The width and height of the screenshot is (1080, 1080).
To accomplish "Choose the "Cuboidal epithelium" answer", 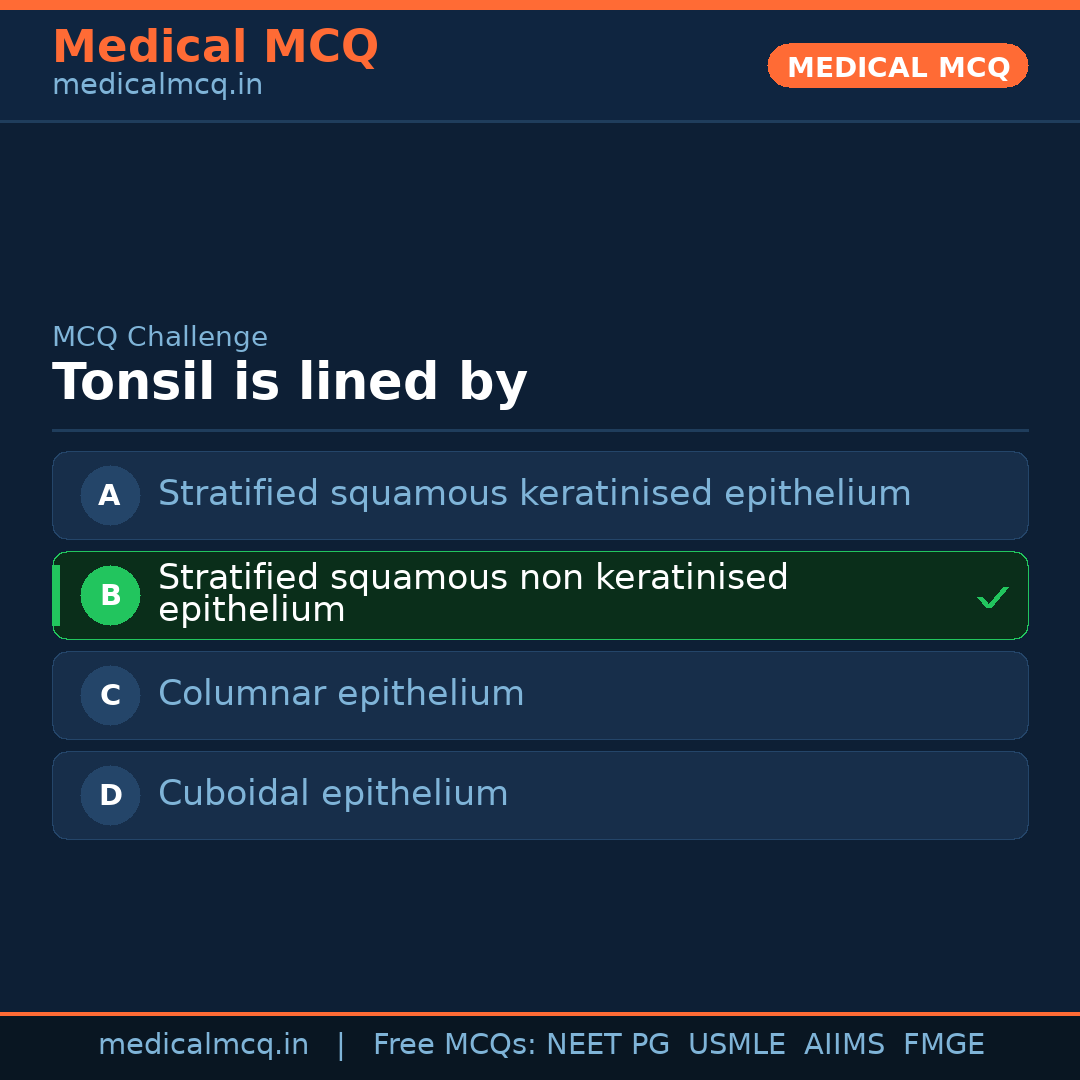I will tap(333, 794).
